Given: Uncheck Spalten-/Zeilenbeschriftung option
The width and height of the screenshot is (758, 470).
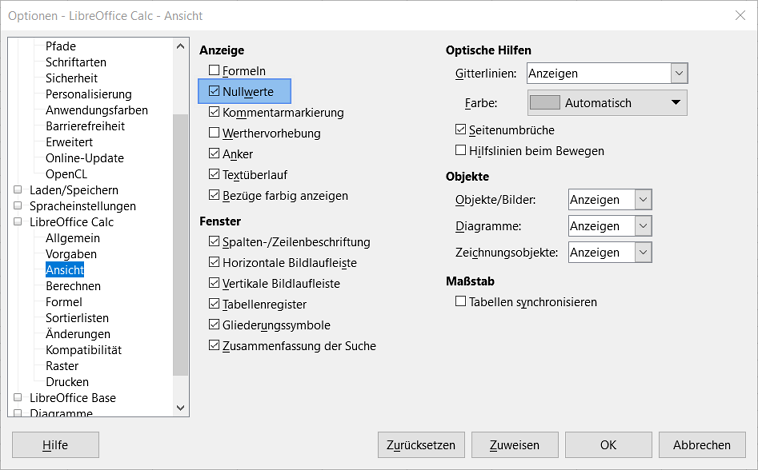Looking at the screenshot, I should (214, 242).
